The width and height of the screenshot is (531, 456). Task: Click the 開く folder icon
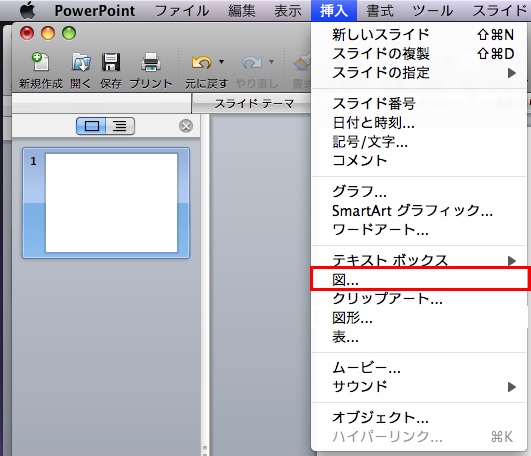click(x=81, y=62)
